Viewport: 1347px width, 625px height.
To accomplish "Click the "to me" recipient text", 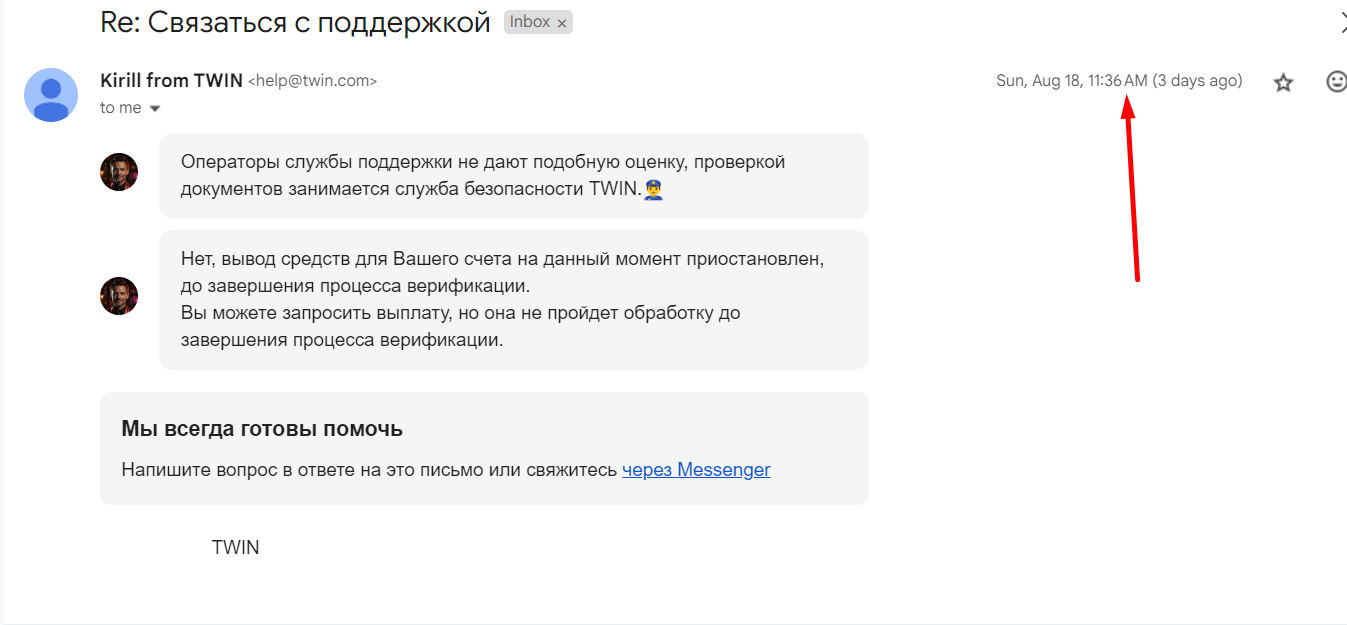I will pyautogui.click(x=121, y=108).
